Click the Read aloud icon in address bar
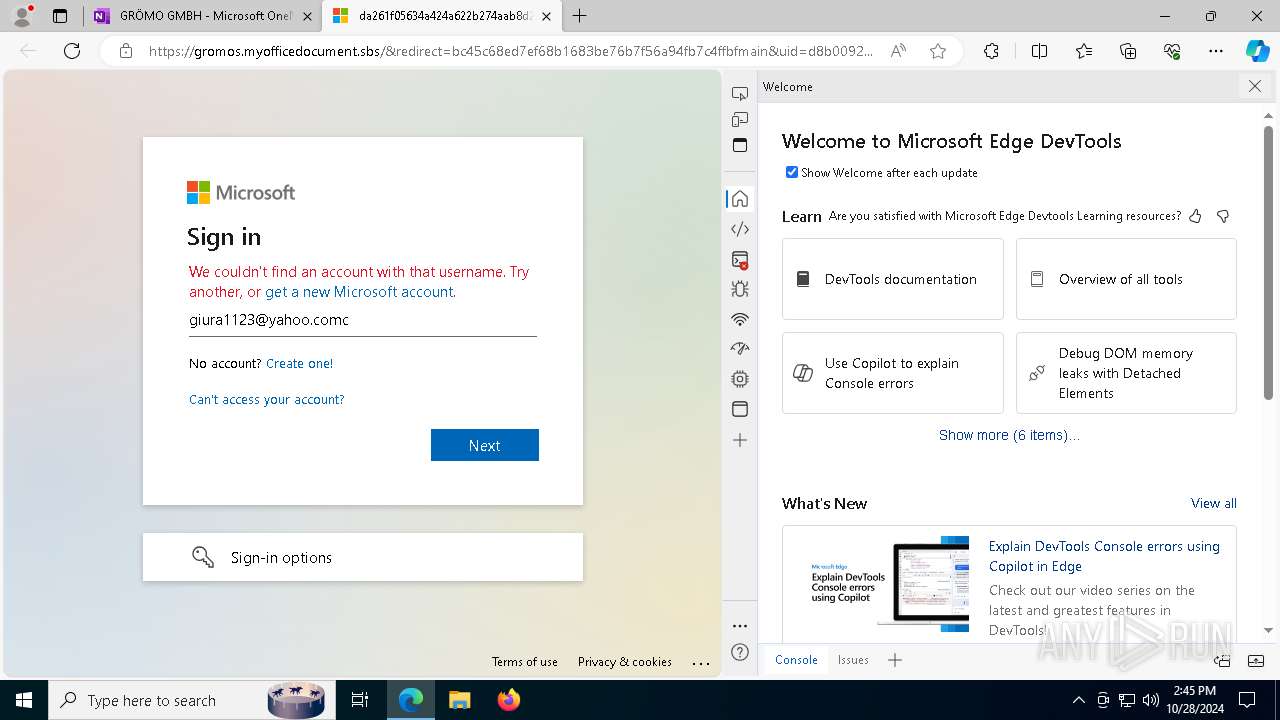 click(898, 51)
